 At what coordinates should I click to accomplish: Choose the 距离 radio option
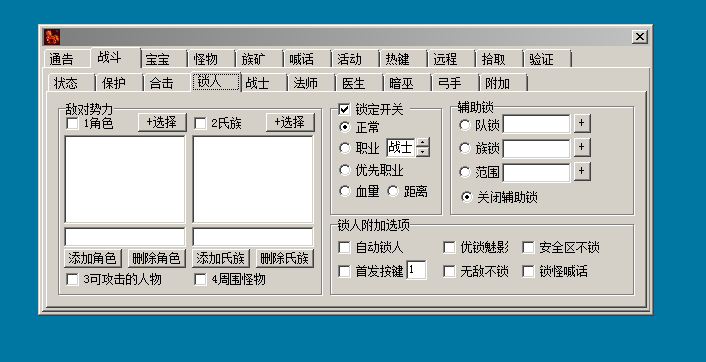tap(393, 191)
